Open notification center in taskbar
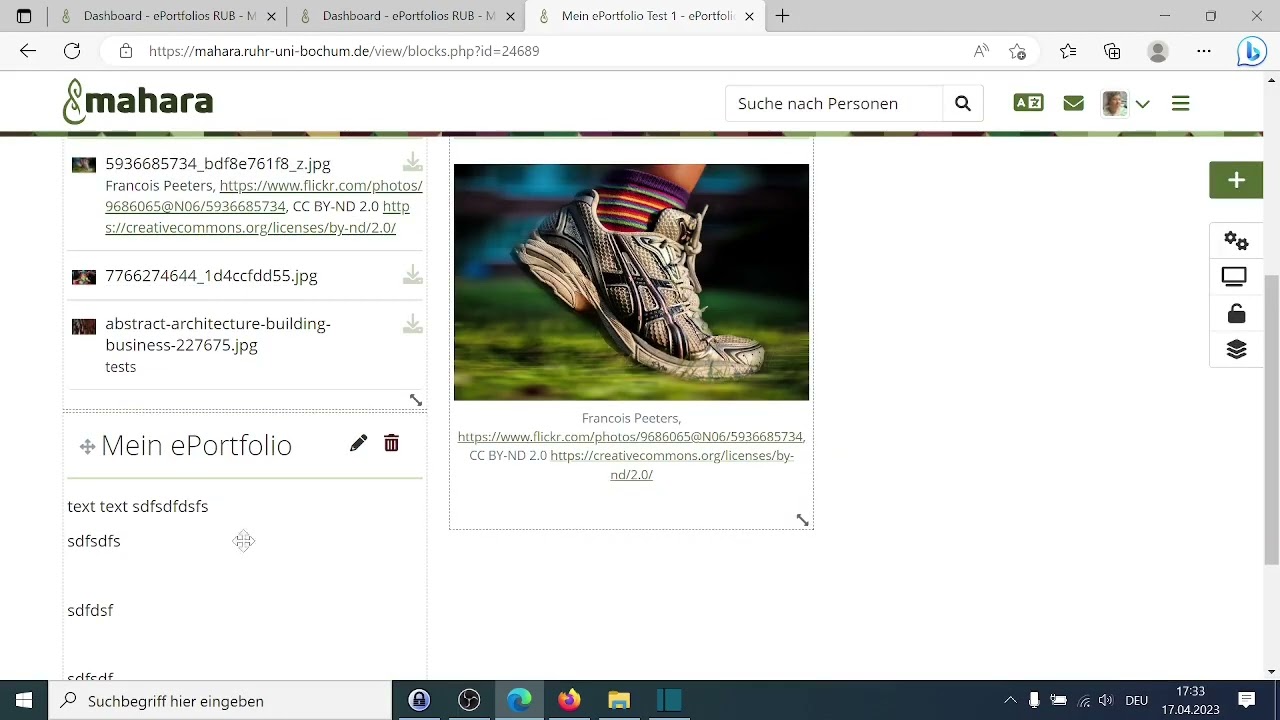Image resolution: width=1280 pixels, height=720 pixels. 1247,700
